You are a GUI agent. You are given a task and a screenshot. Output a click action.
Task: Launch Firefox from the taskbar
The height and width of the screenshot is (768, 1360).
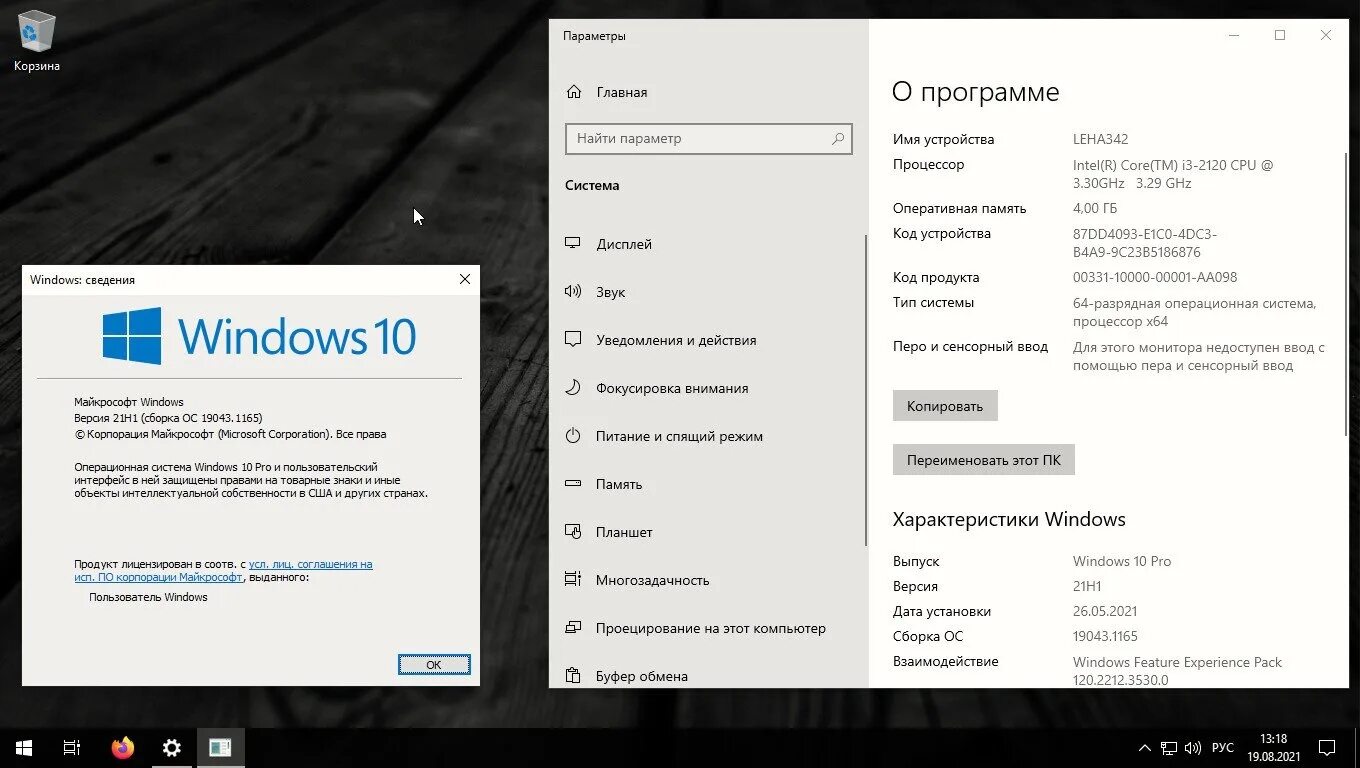click(x=122, y=748)
